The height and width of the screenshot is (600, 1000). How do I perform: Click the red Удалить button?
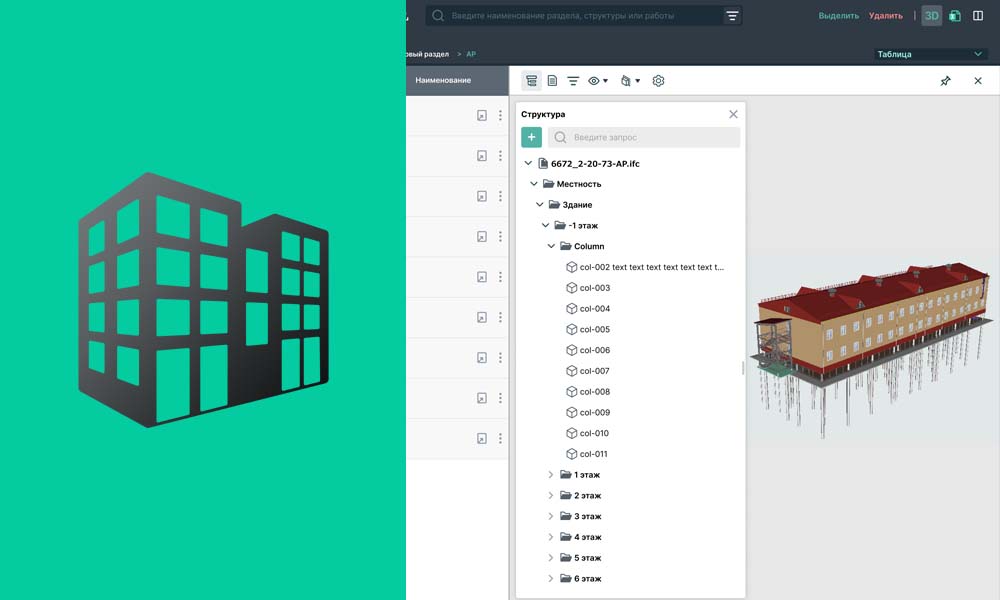click(885, 16)
